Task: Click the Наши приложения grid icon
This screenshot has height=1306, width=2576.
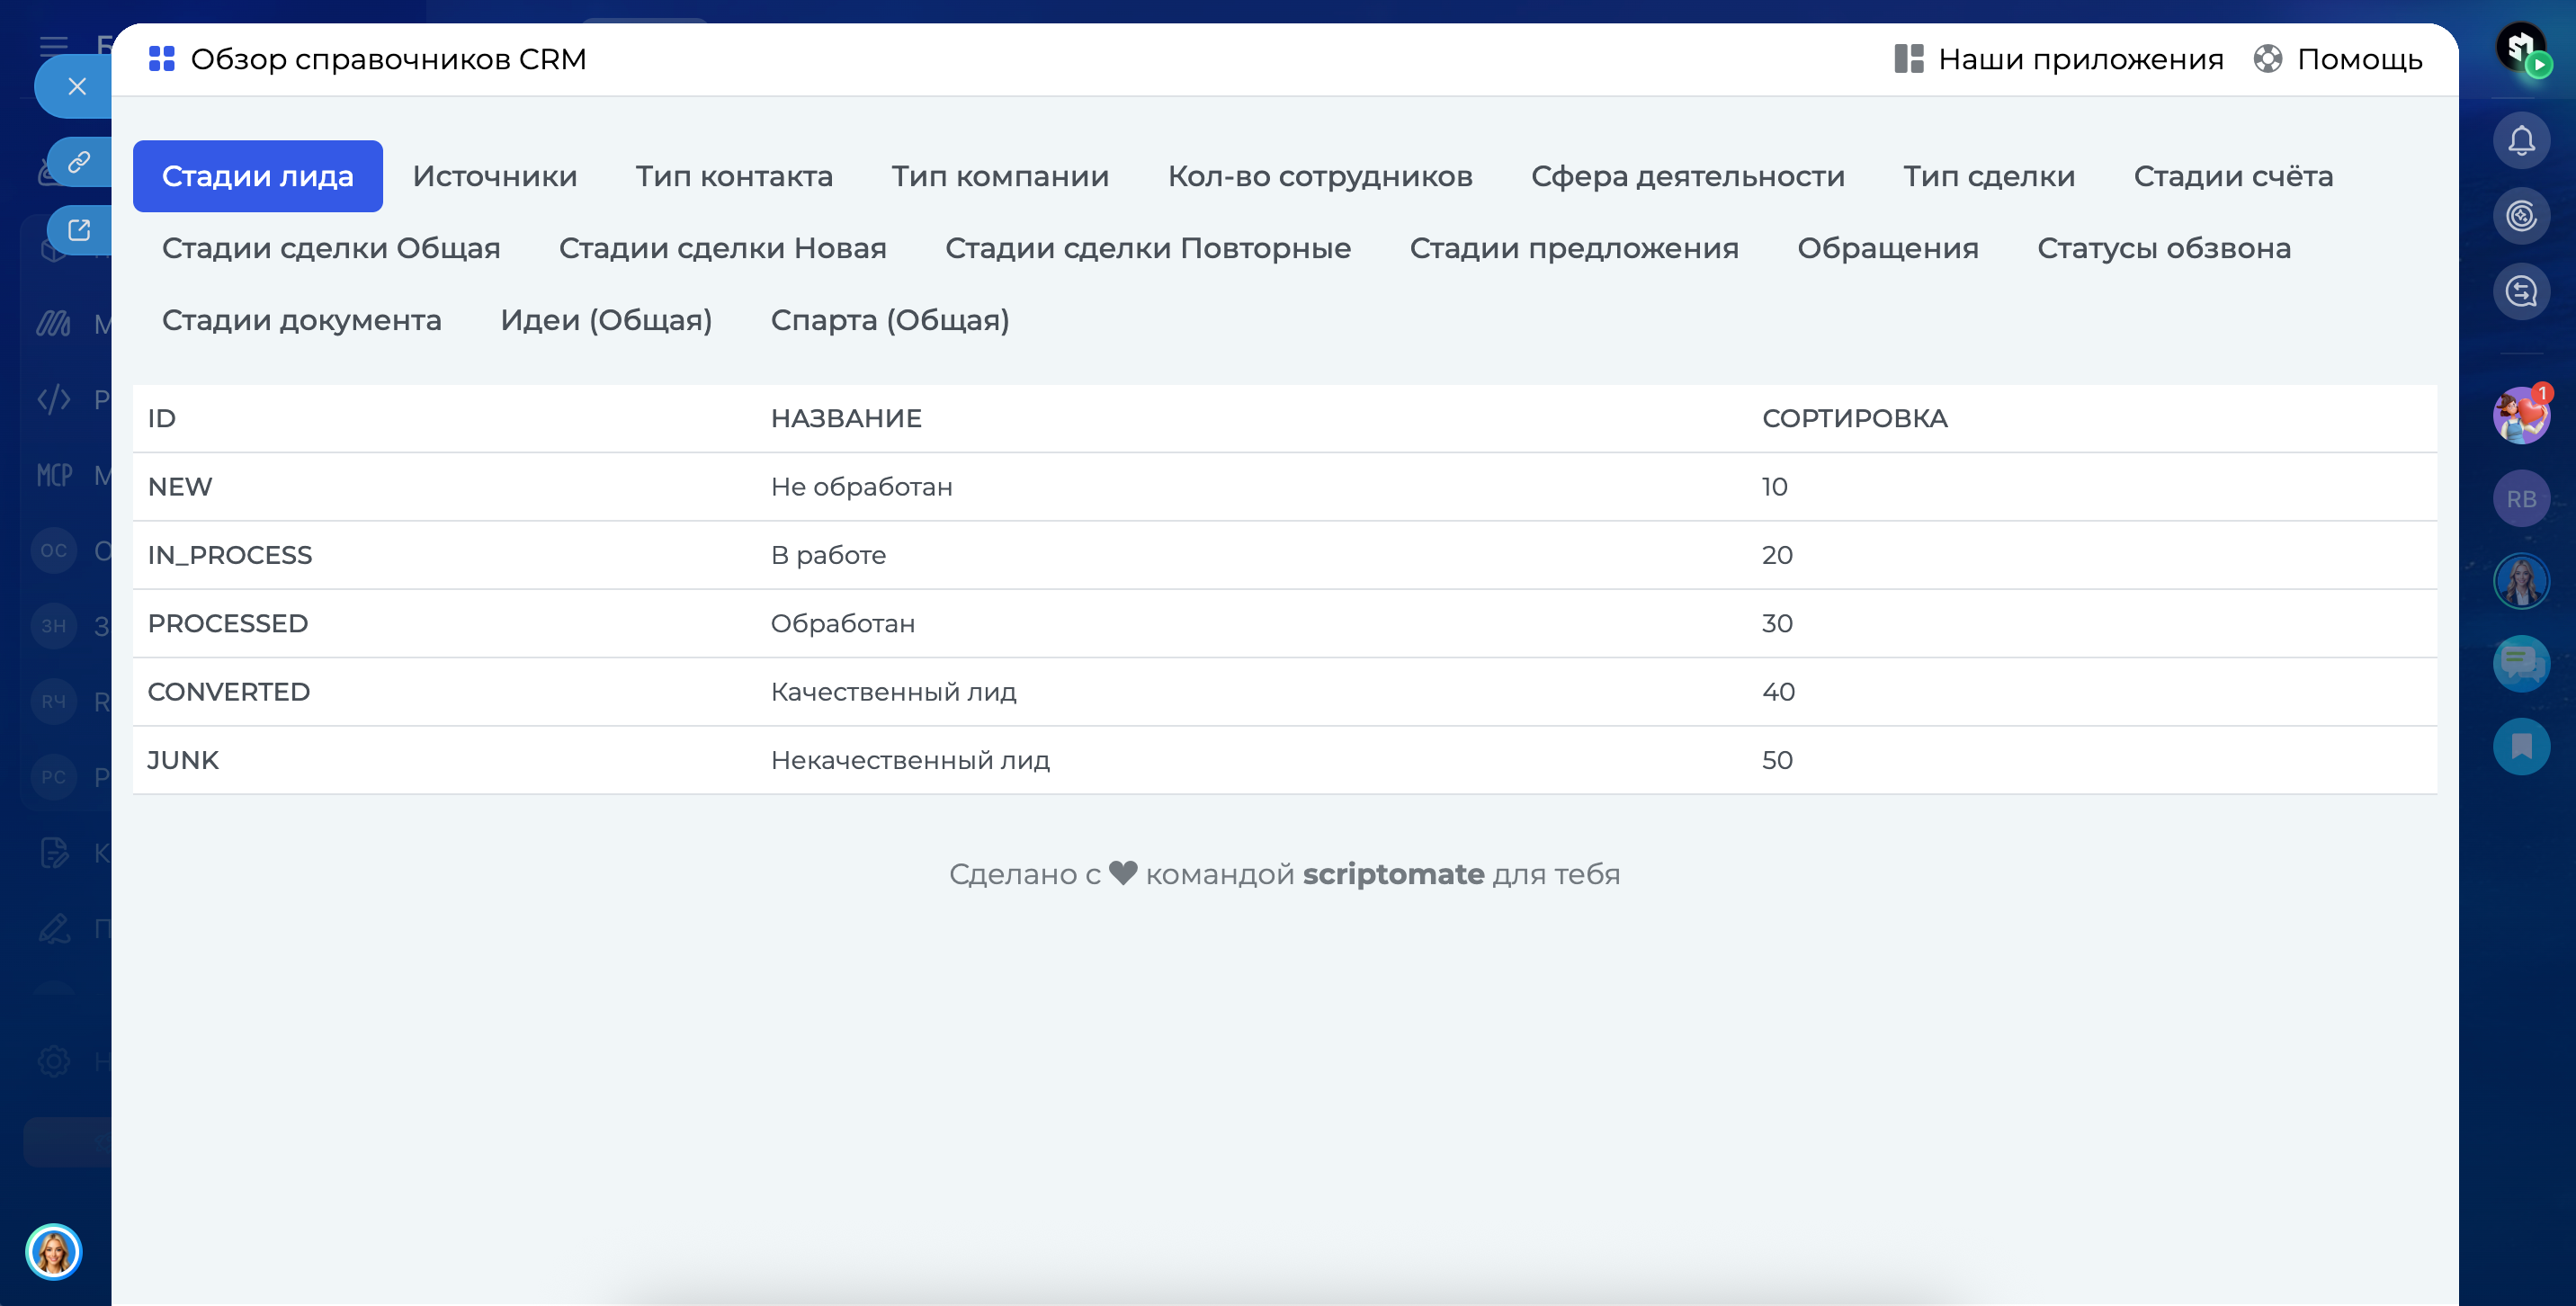Action: [x=1908, y=59]
